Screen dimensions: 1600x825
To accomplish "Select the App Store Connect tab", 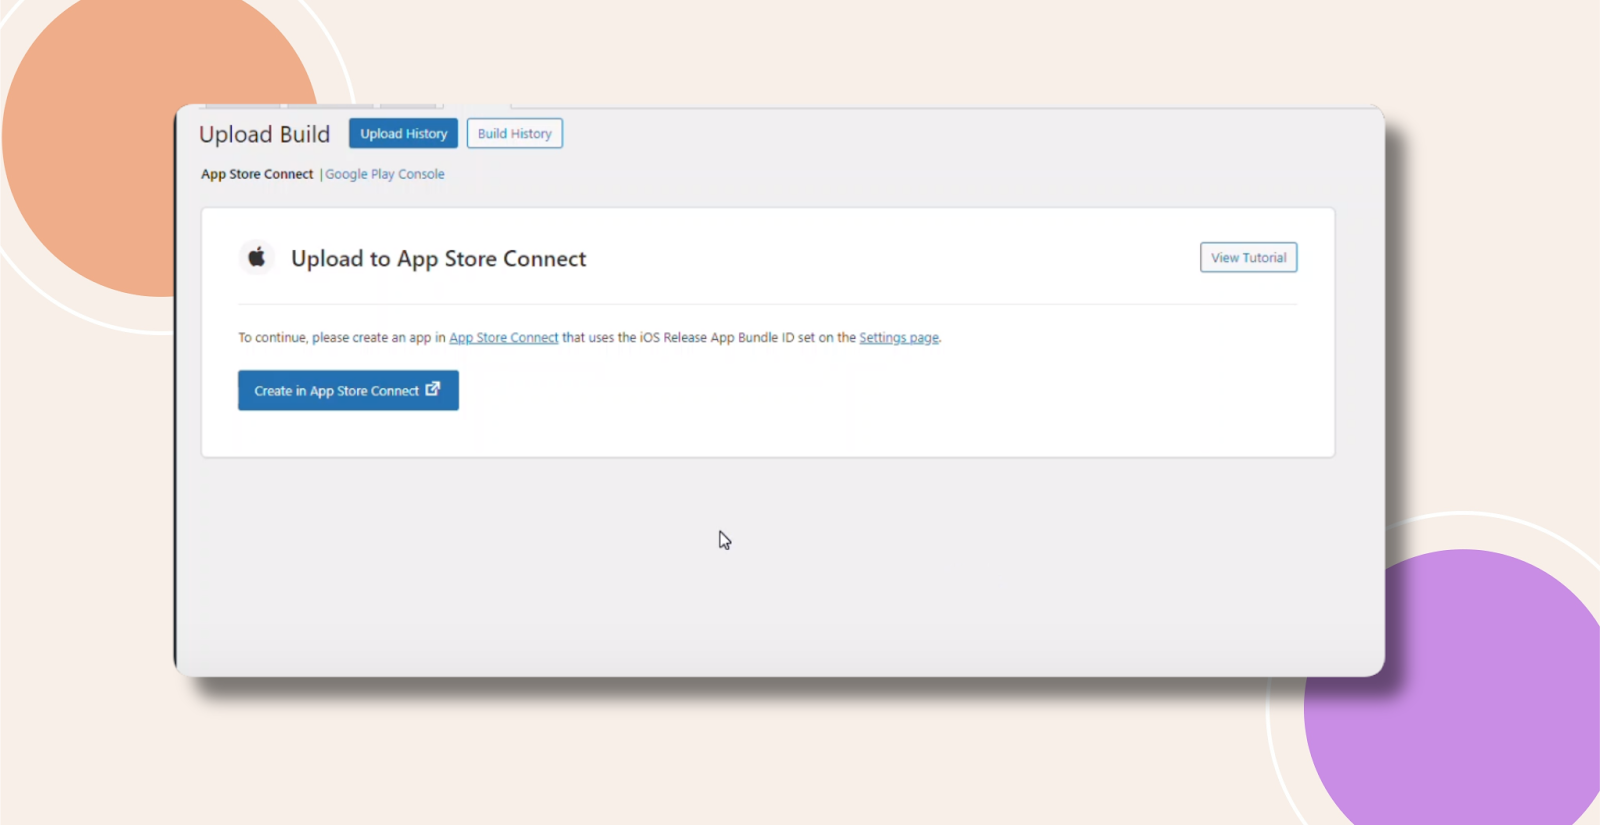I will click(x=257, y=174).
